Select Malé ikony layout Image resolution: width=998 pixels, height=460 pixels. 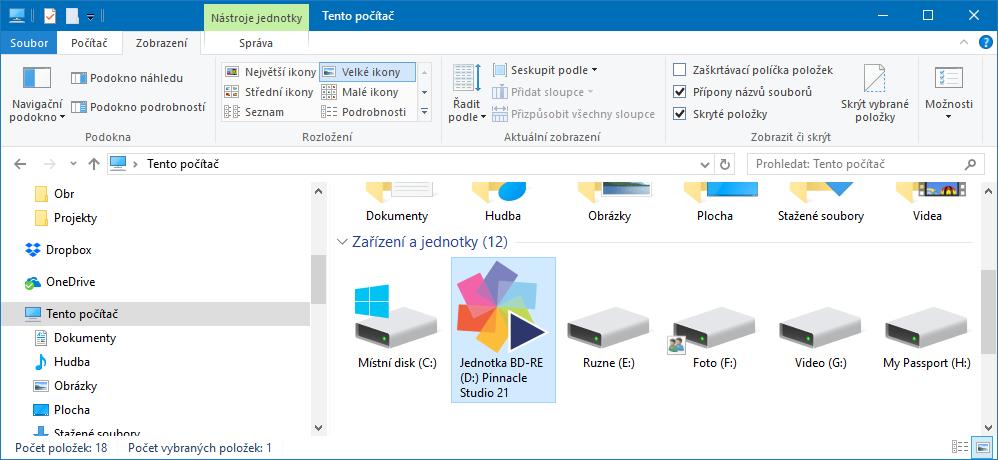click(x=360, y=92)
